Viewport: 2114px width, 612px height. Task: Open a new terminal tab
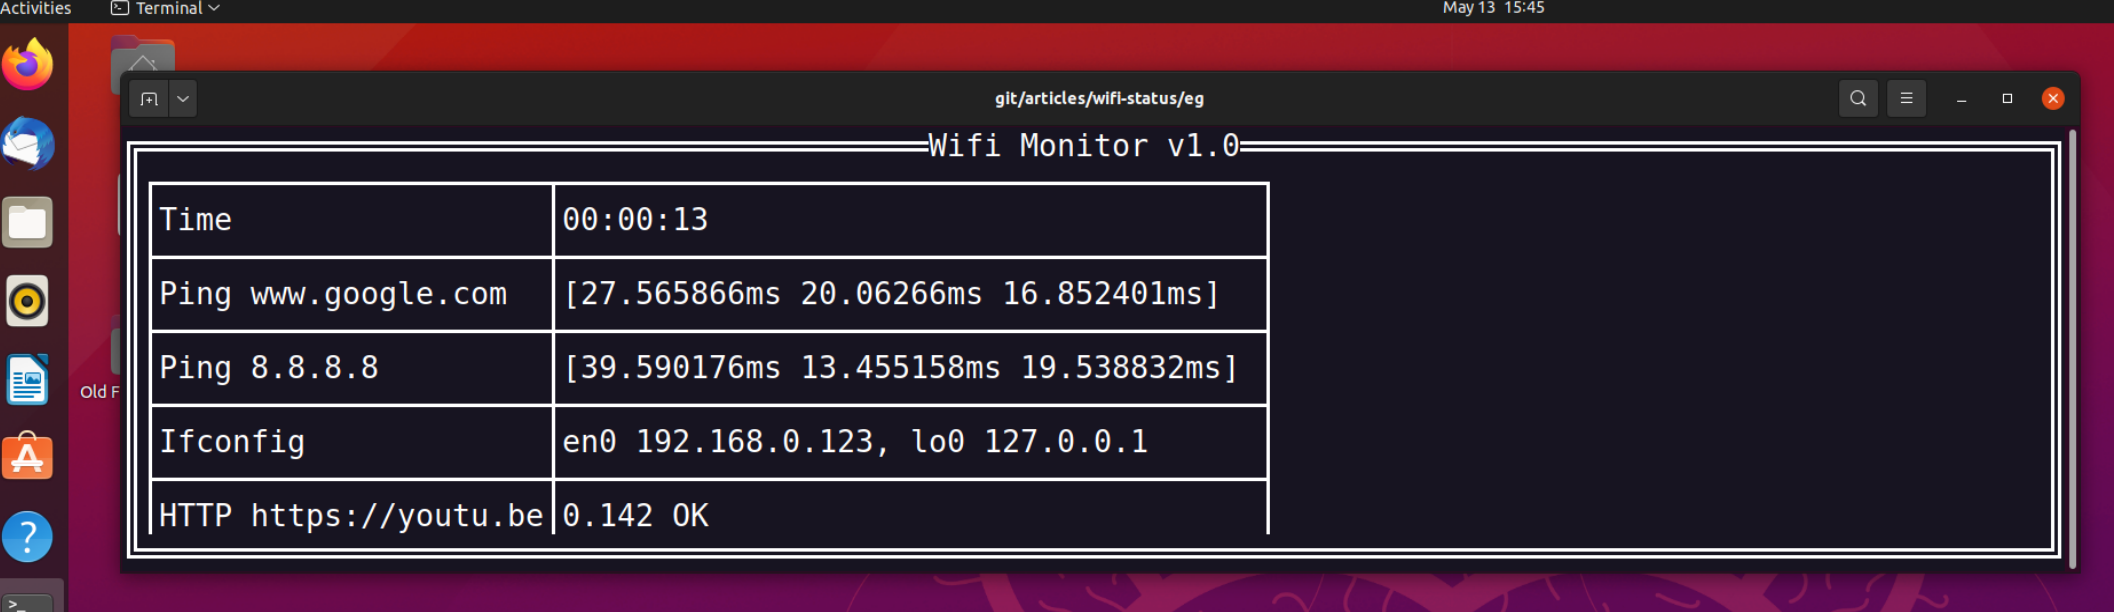coord(149,99)
